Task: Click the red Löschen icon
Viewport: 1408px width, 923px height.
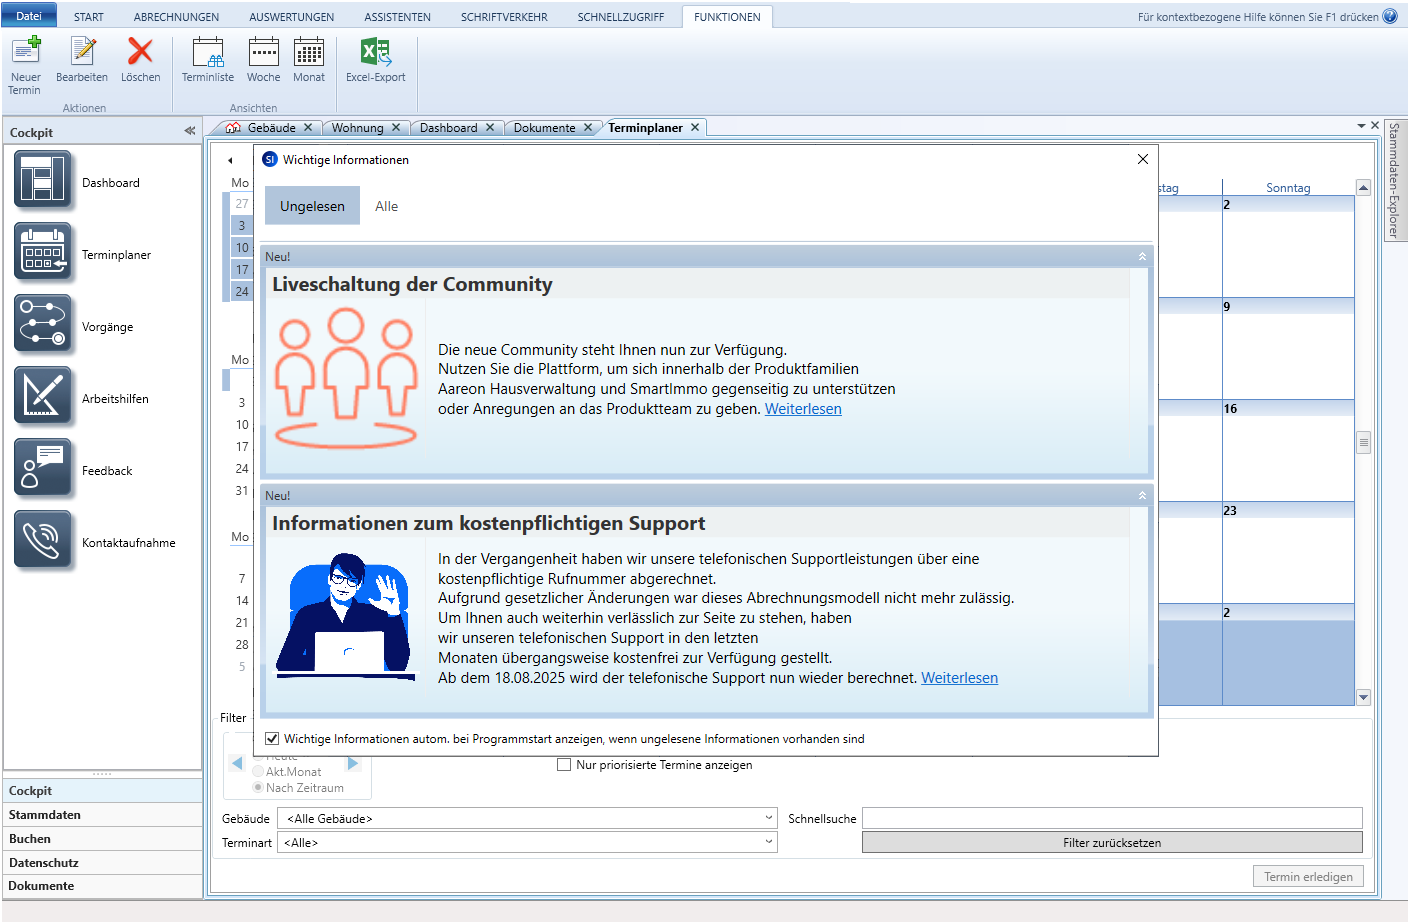Action: click(x=140, y=52)
